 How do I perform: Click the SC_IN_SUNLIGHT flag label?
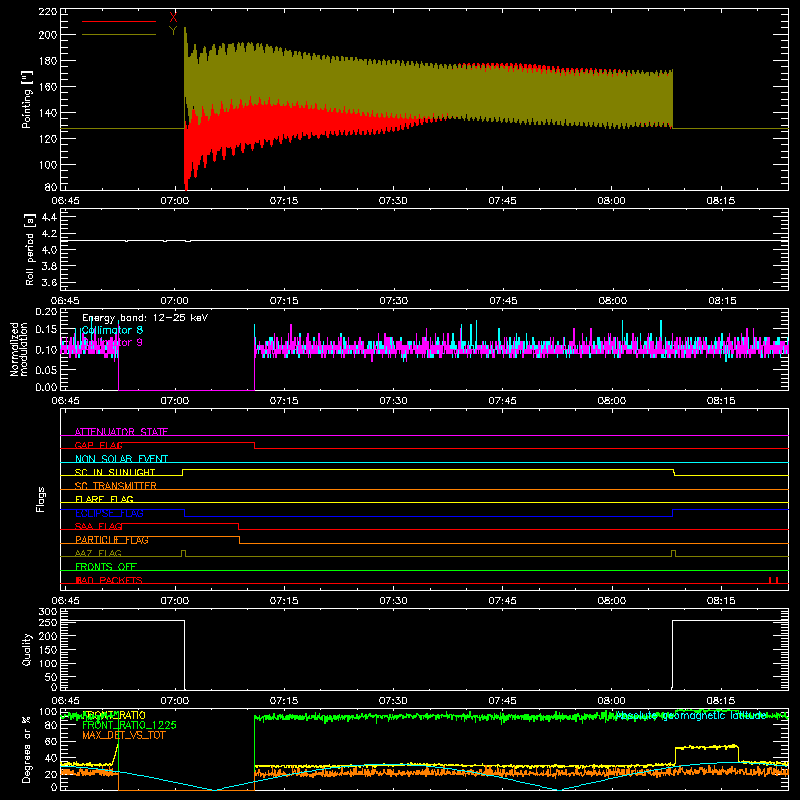115,472
